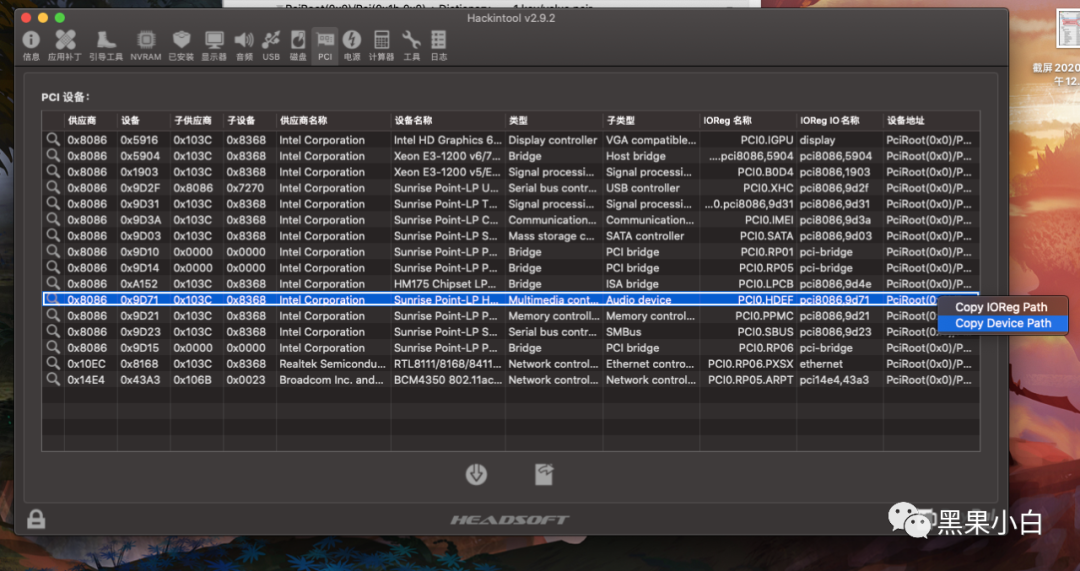Click the download PCI IDs update button

(476, 474)
